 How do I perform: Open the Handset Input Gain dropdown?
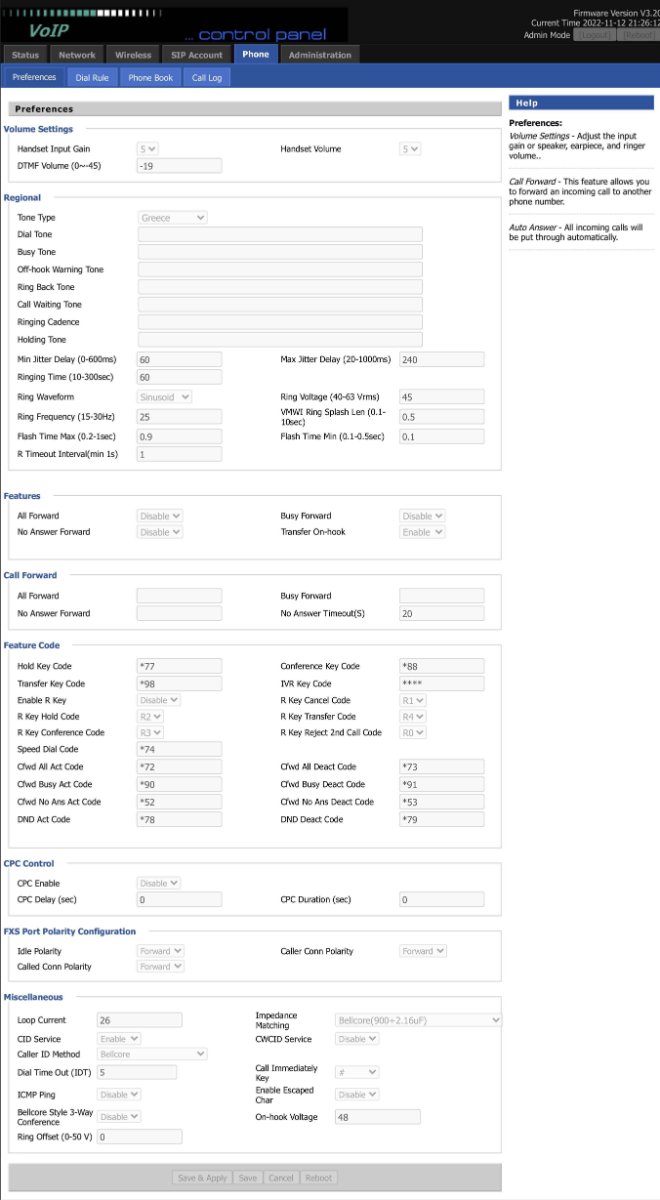[148, 149]
